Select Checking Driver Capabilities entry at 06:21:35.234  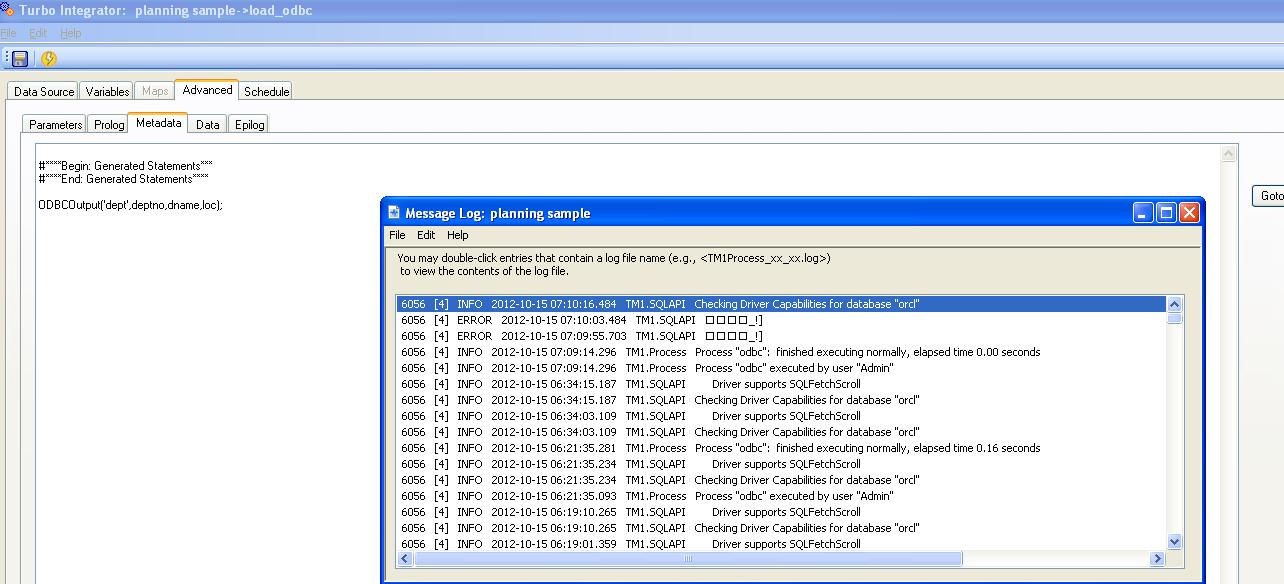pyautogui.click(x=781, y=480)
